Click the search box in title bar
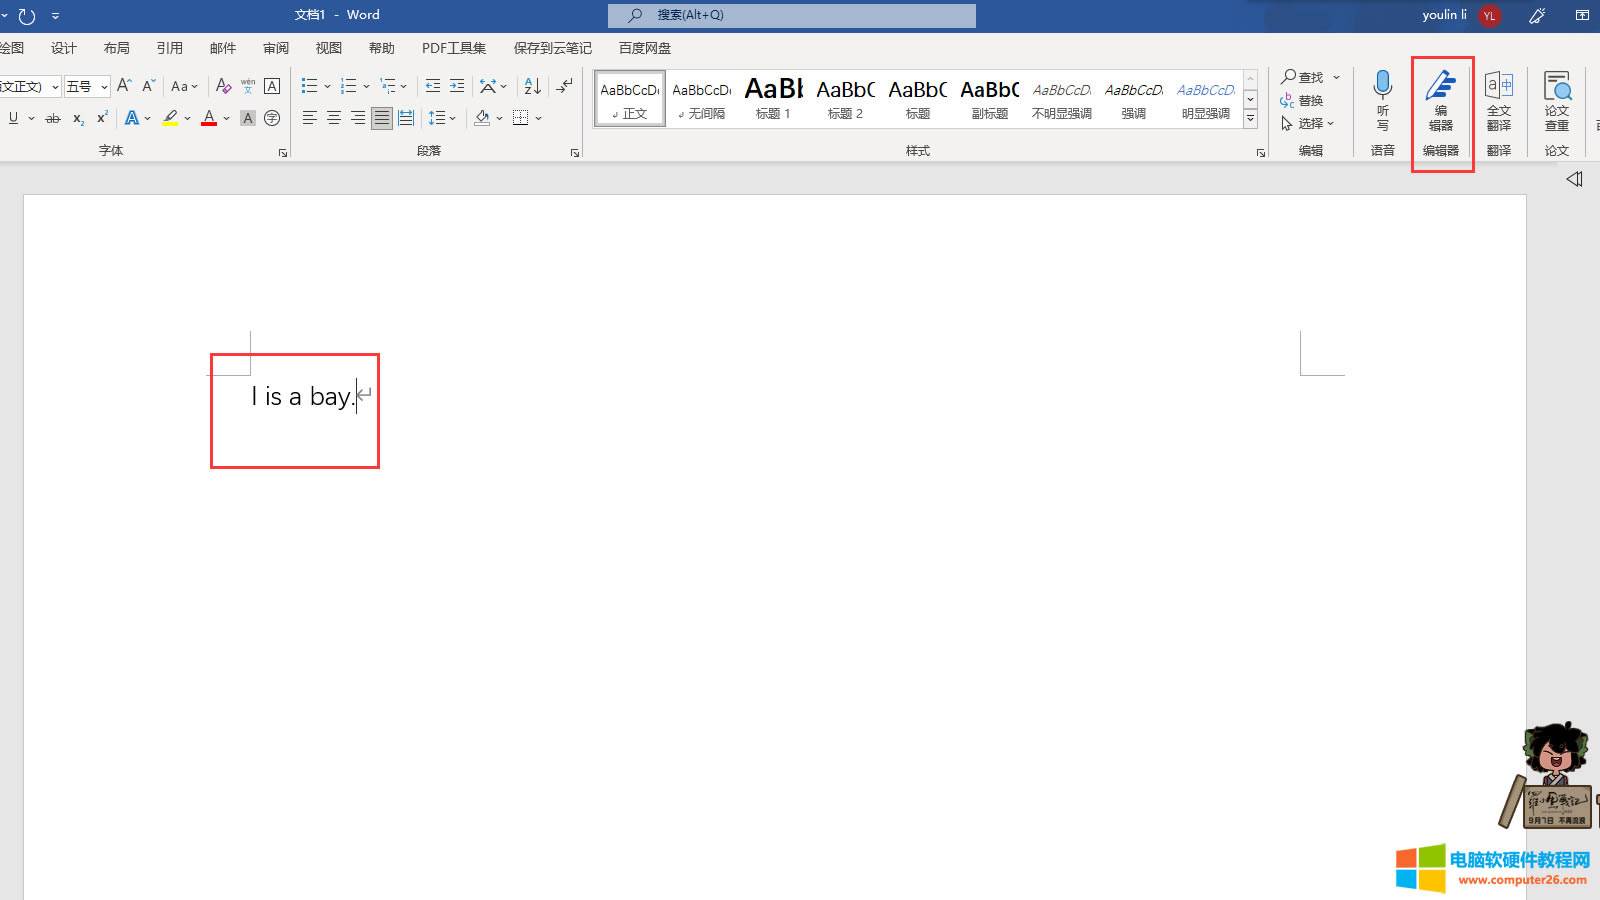 coord(791,15)
